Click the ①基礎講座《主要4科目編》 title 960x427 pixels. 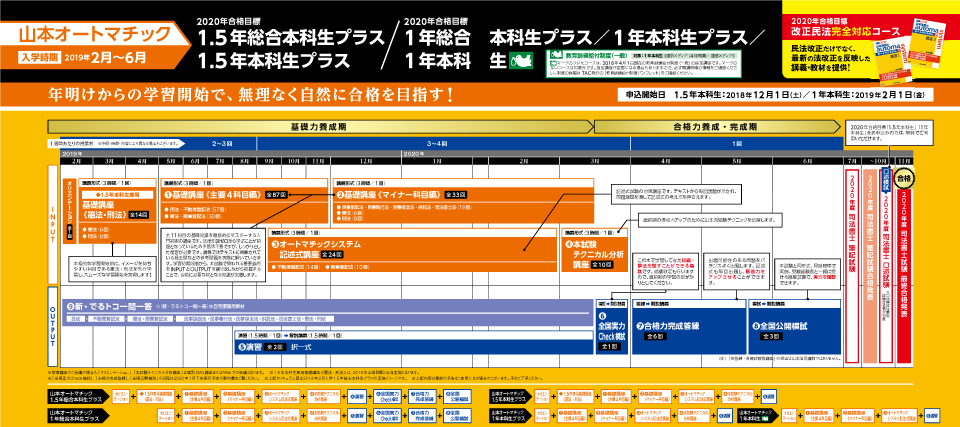click(213, 194)
